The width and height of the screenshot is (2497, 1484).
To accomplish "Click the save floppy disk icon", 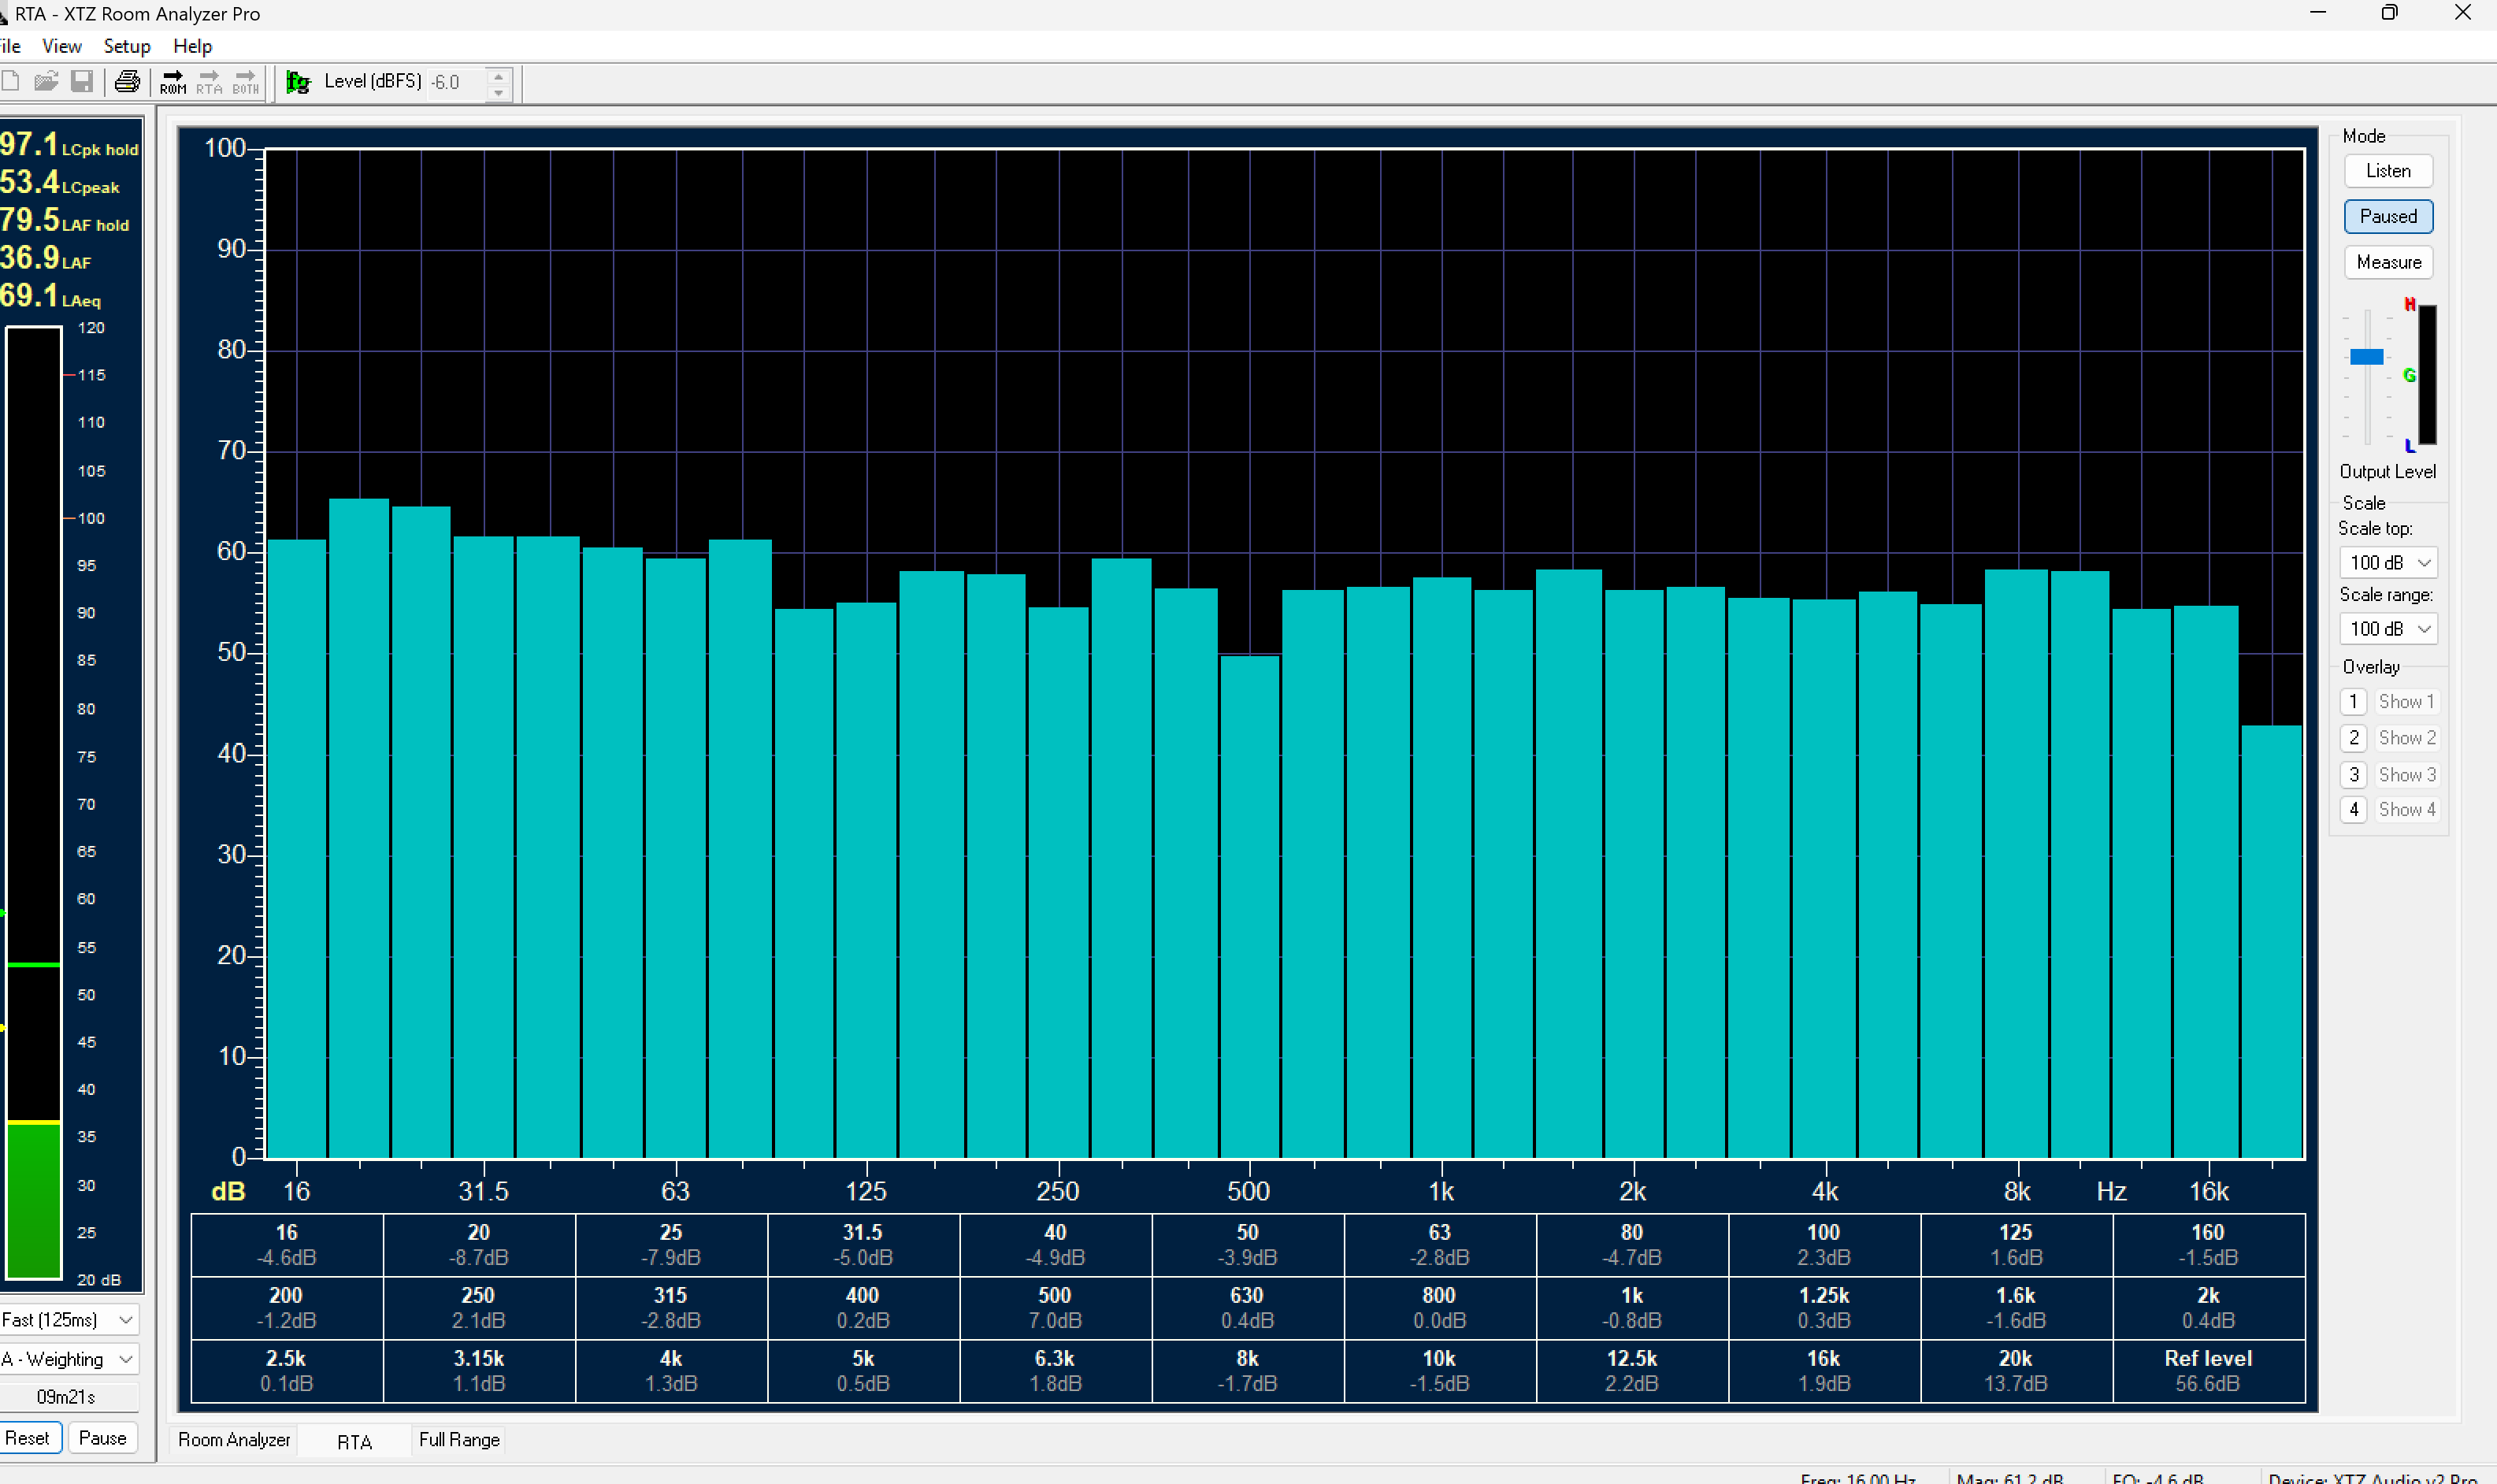I will click(82, 81).
